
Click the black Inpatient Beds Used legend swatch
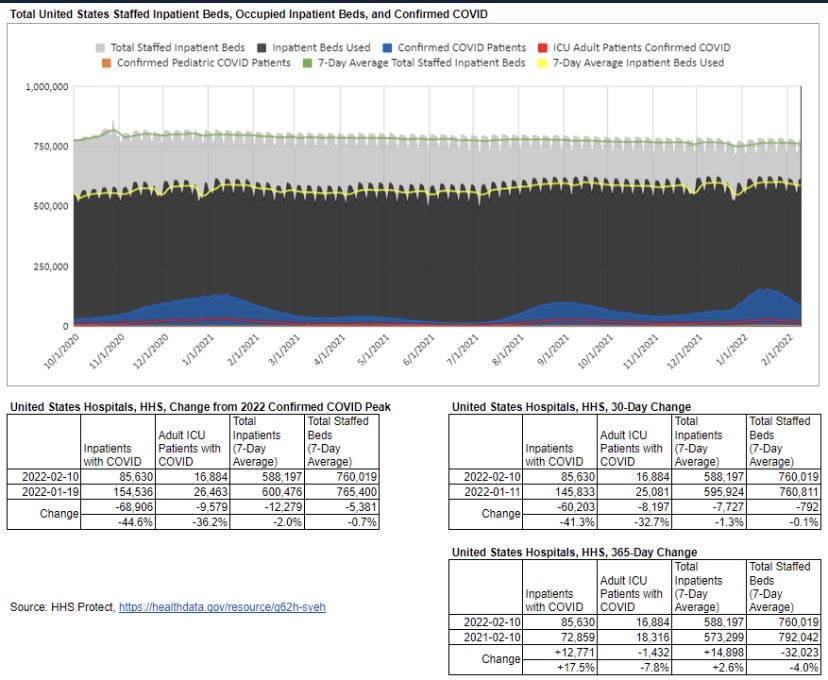(264, 47)
